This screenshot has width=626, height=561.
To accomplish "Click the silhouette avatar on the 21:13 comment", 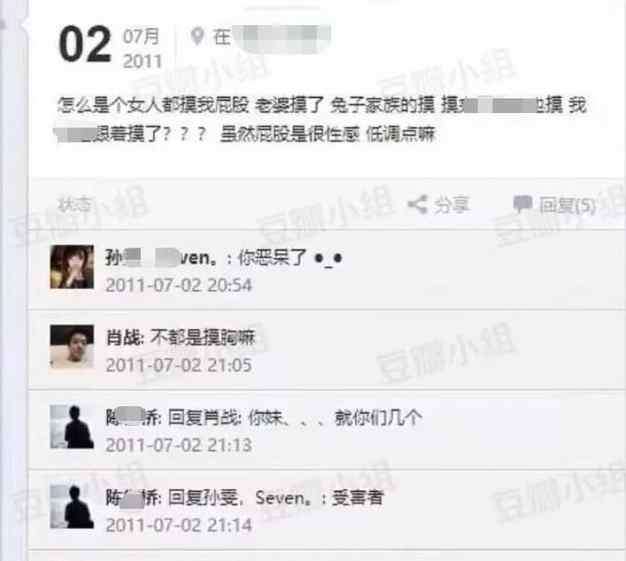I will click(72, 427).
